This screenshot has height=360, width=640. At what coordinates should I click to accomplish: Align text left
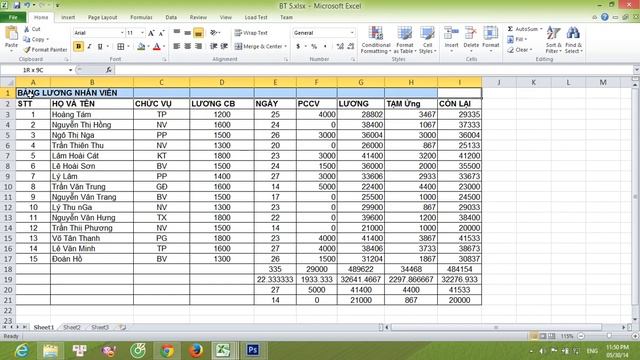coord(177,47)
